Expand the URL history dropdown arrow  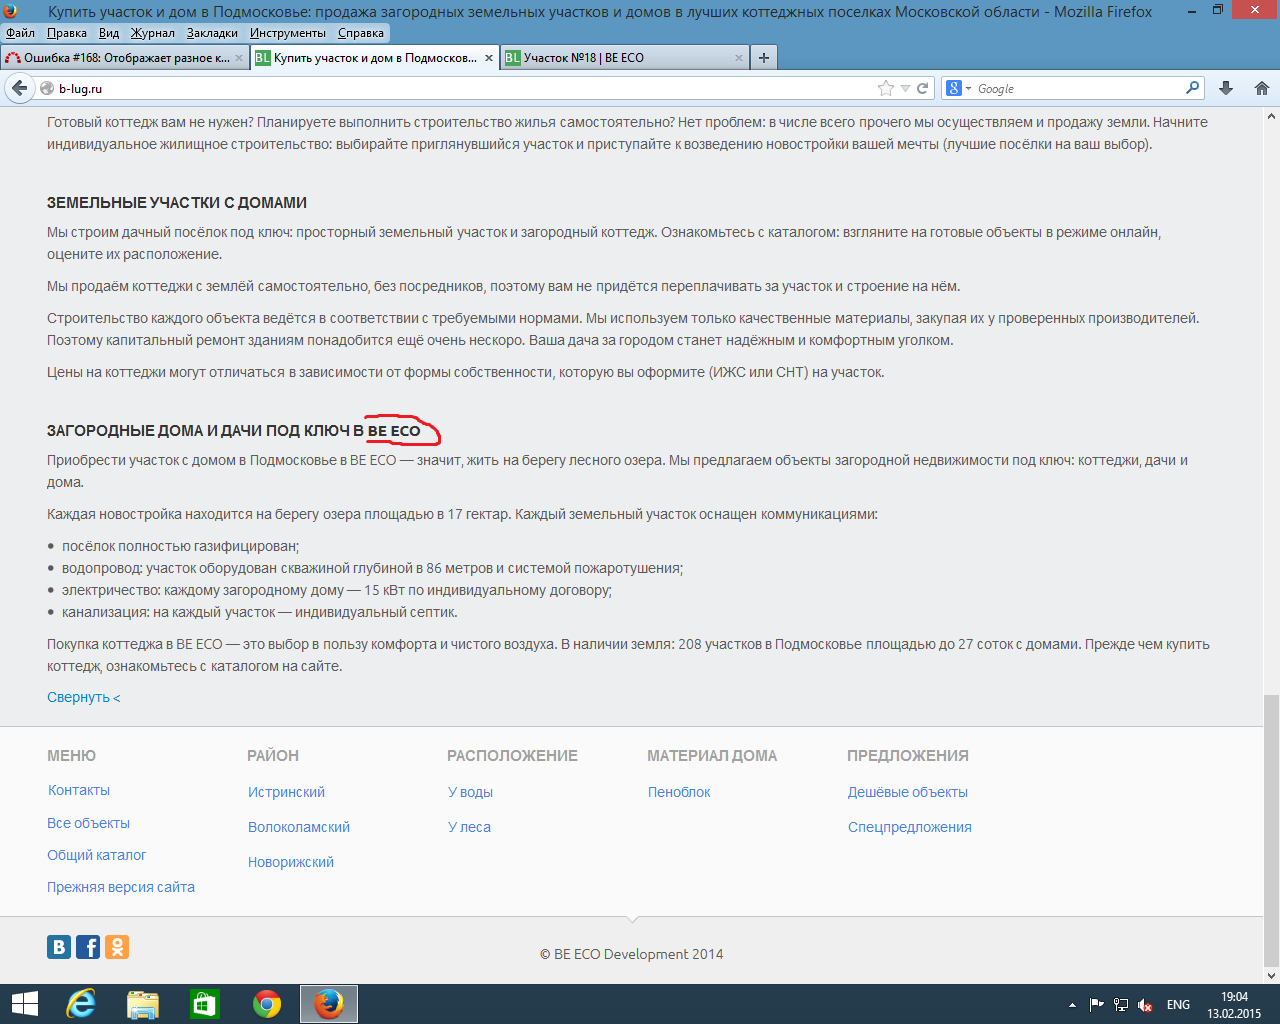[905, 88]
